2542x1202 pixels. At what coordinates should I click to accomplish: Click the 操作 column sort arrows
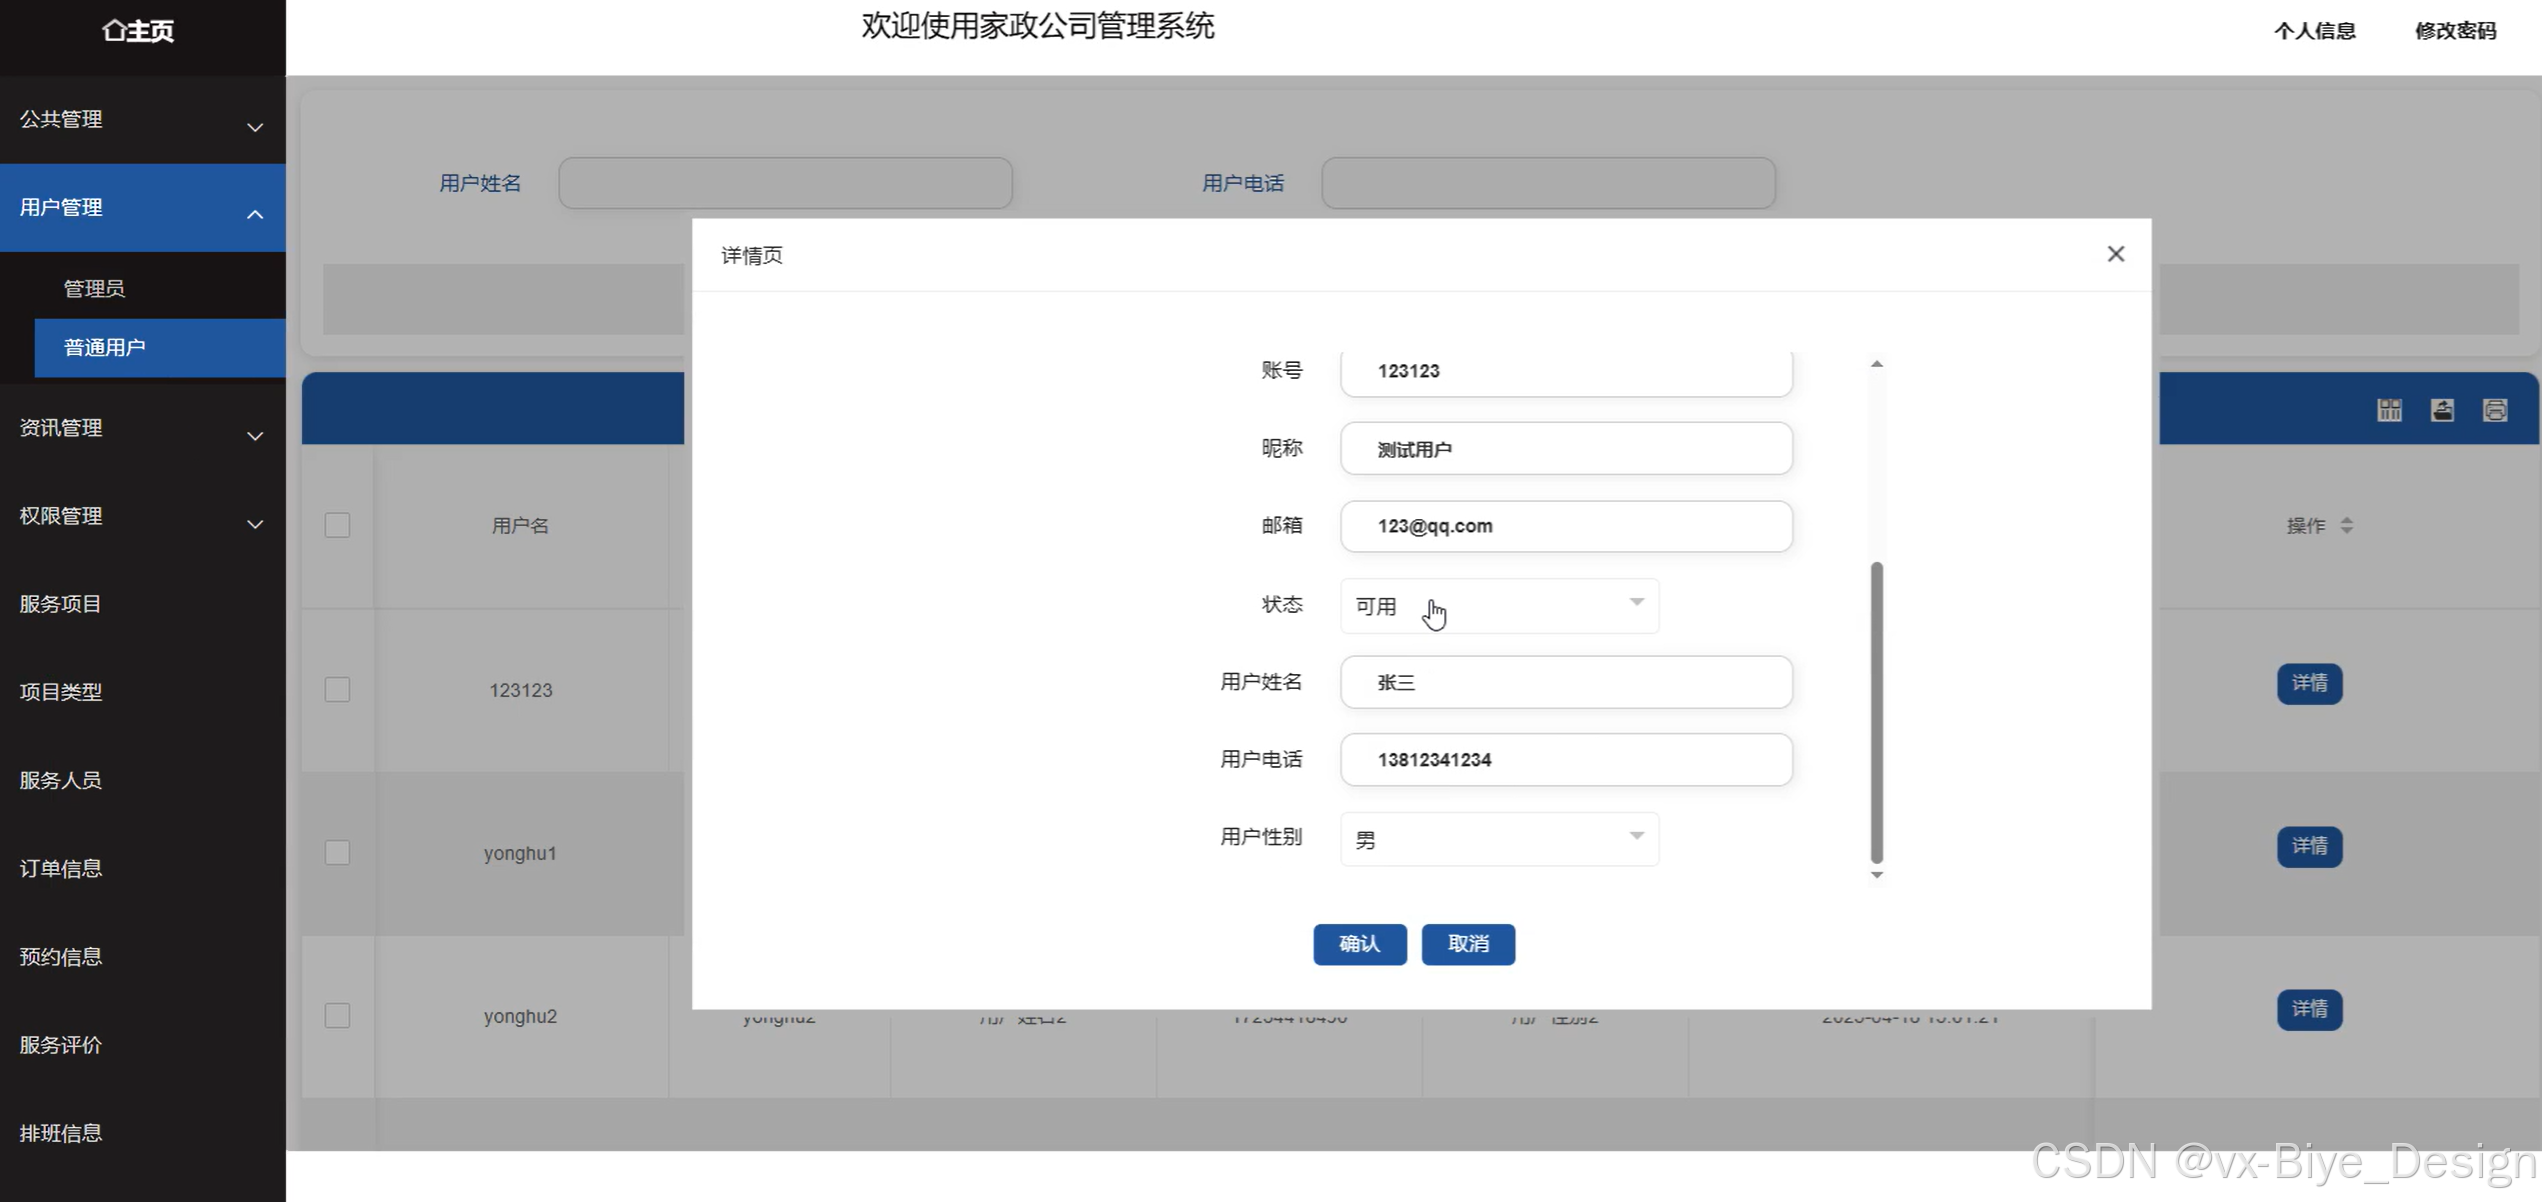2346,525
